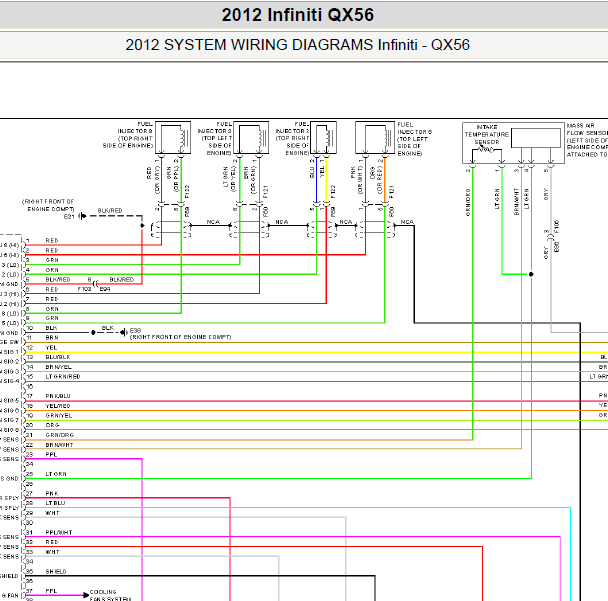608x601 pixels.
Task: Click the mass air flow sensor inner box
Action: tap(535, 138)
